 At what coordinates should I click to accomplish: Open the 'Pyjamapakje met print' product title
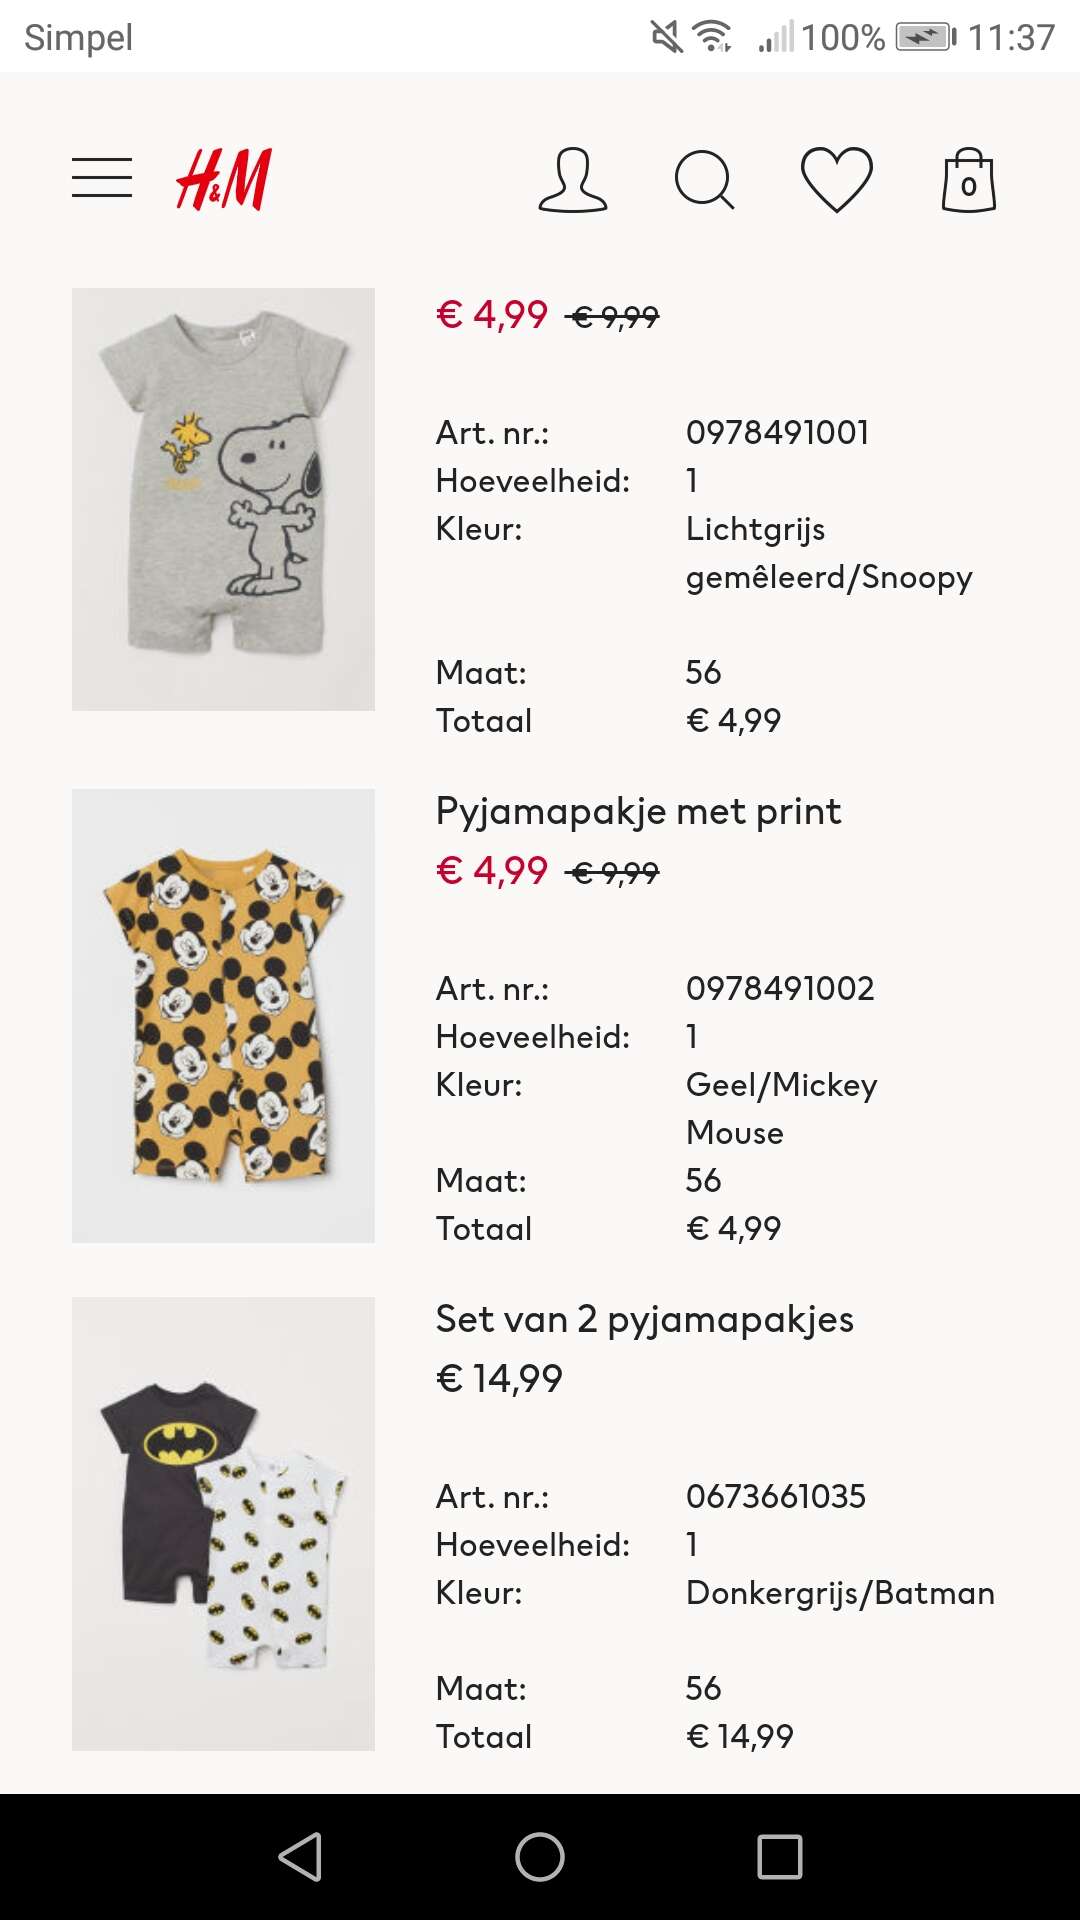[x=638, y=811]
